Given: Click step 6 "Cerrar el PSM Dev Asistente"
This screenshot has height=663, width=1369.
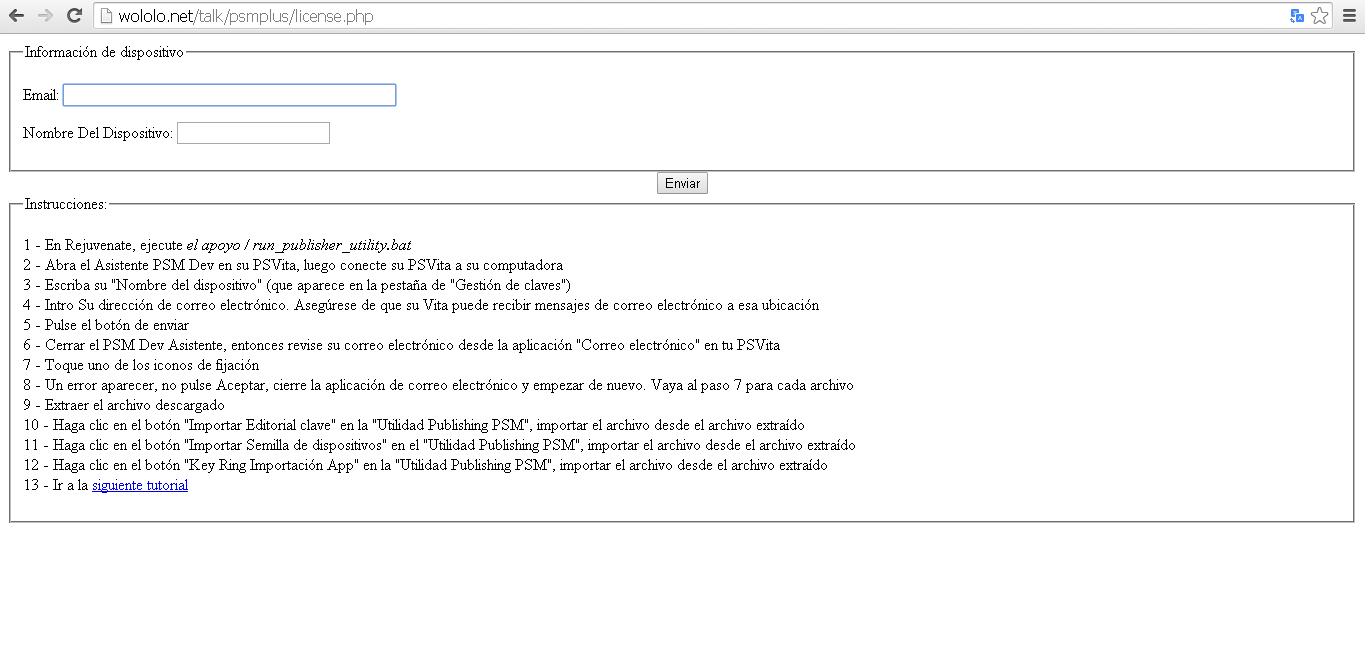Looking at the screenshot, I should (402, 345).
